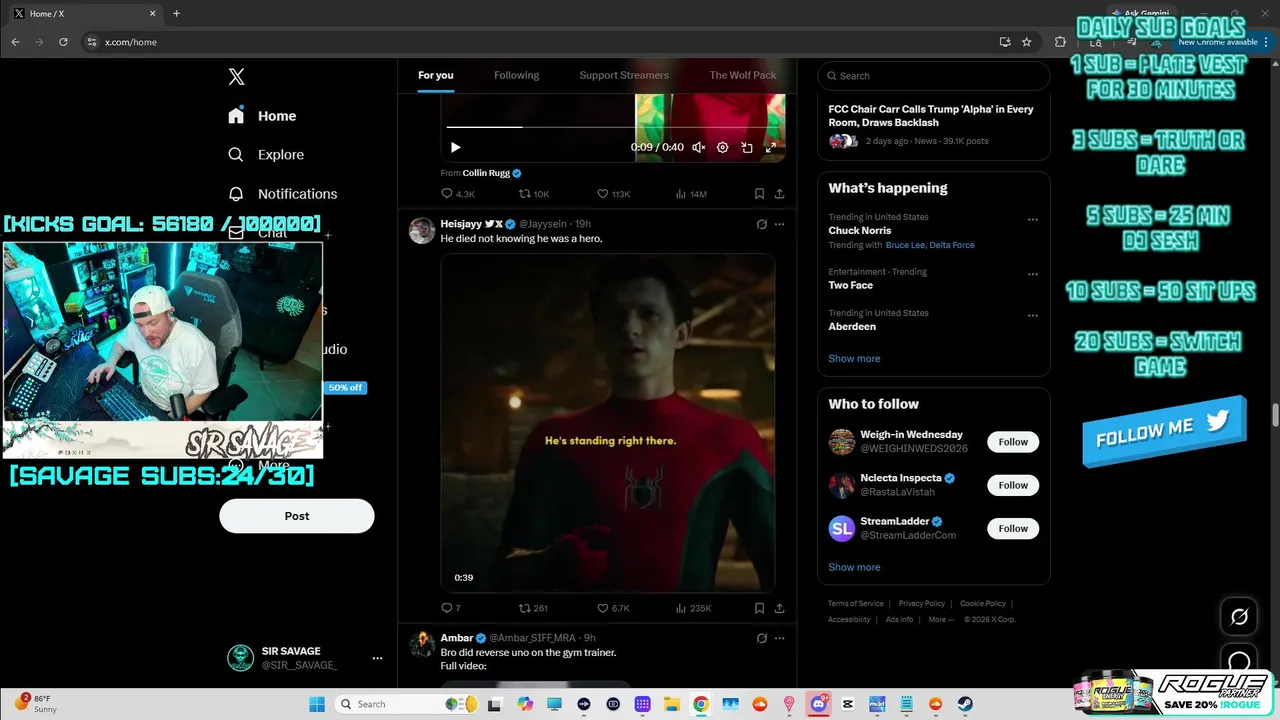Open the floating messages chat button

[x=1239, y=662]
